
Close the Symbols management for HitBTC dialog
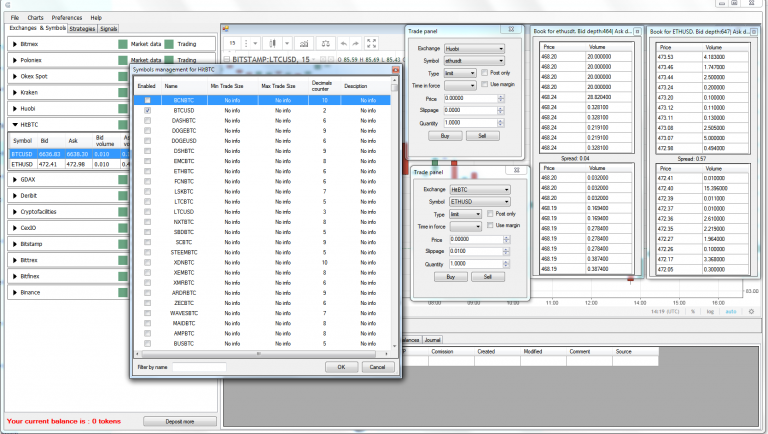(395, 70)
